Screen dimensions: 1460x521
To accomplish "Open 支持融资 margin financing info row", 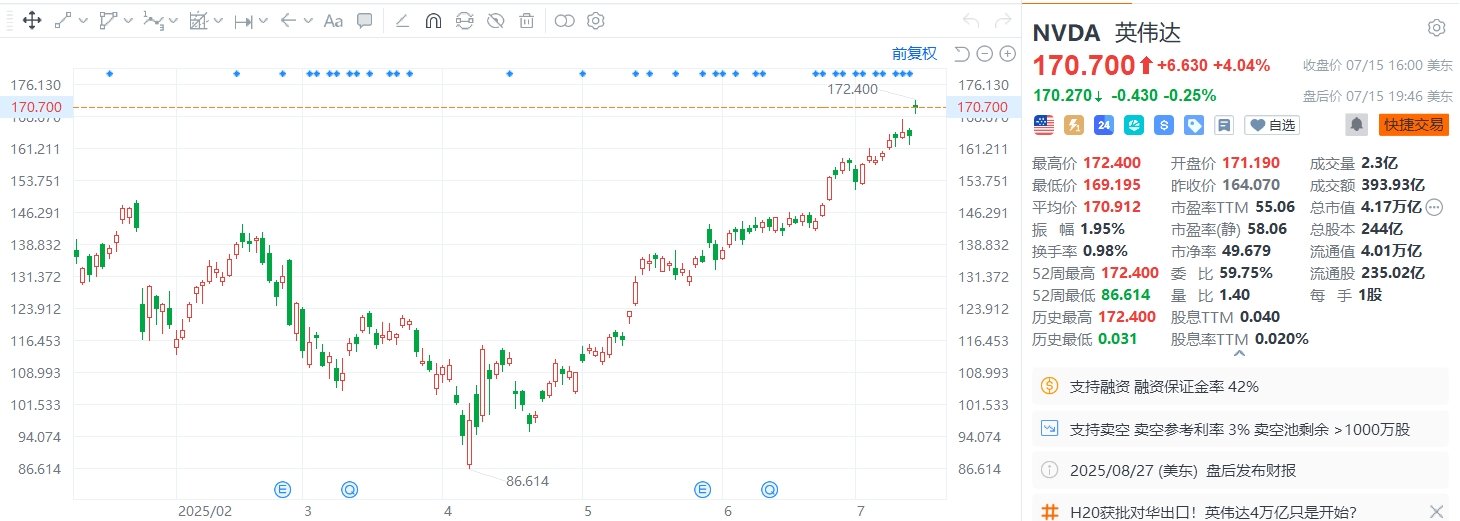I will pos(1240,386).
